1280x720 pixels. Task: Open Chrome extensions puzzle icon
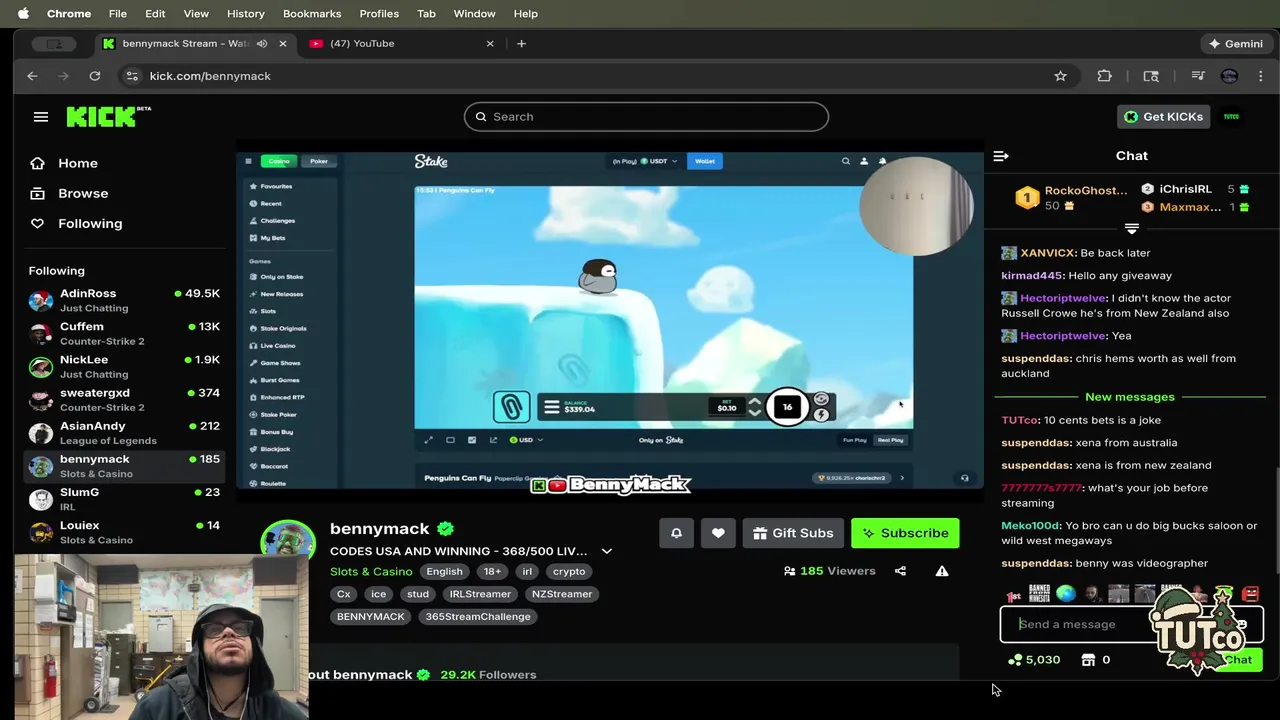coord(1104,76)
